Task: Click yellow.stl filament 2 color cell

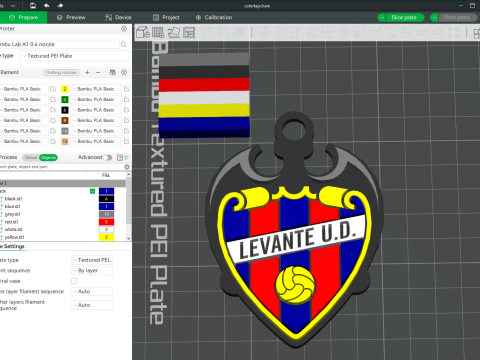Action: [106, 237]
